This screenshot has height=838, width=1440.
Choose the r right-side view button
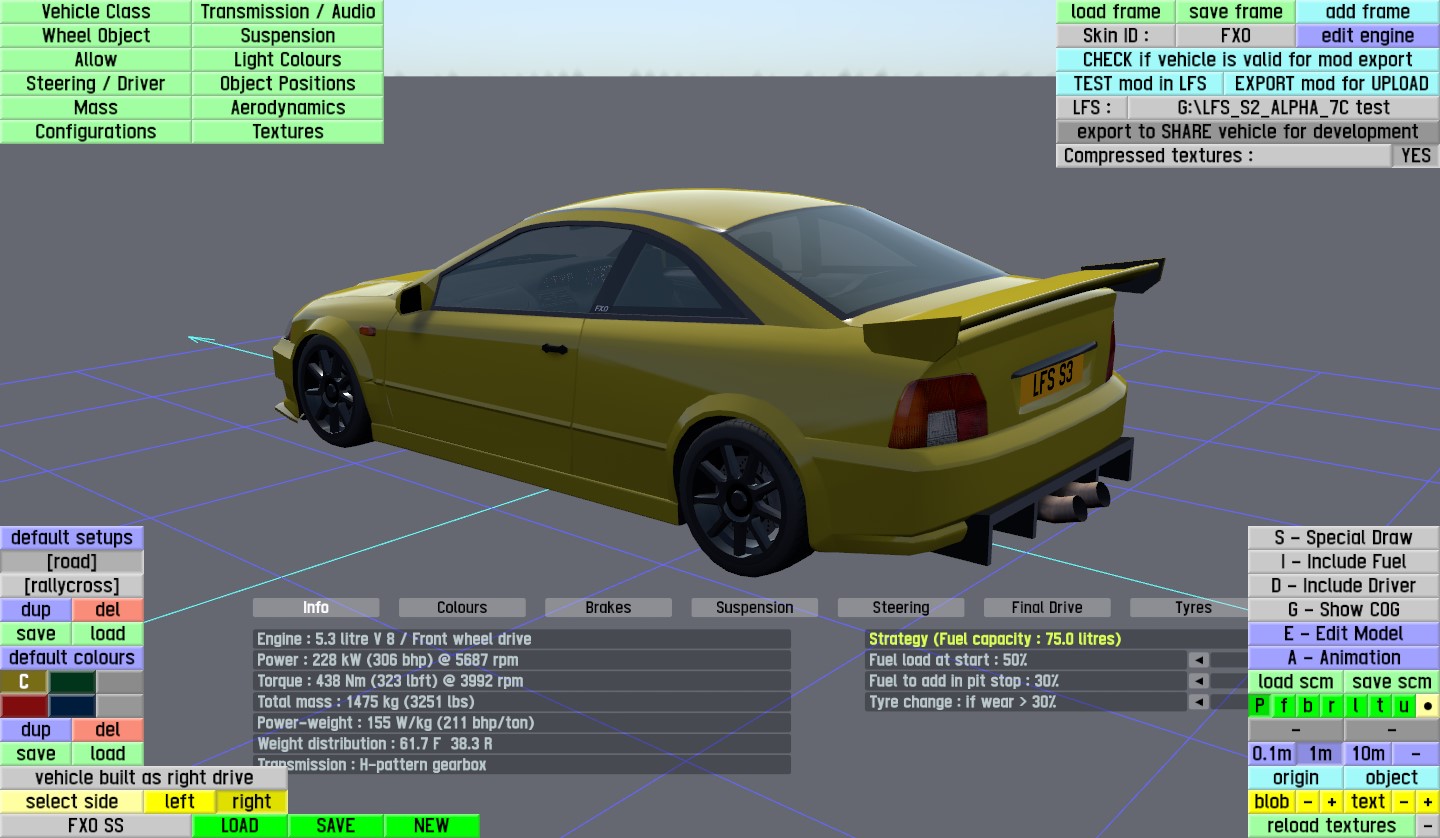1331,706
